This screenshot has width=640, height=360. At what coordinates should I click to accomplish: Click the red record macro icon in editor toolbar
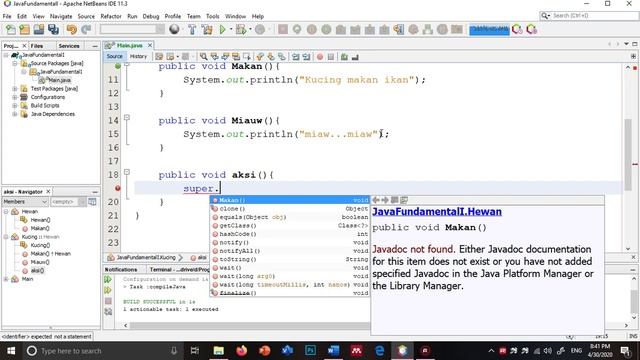point(320,57)
